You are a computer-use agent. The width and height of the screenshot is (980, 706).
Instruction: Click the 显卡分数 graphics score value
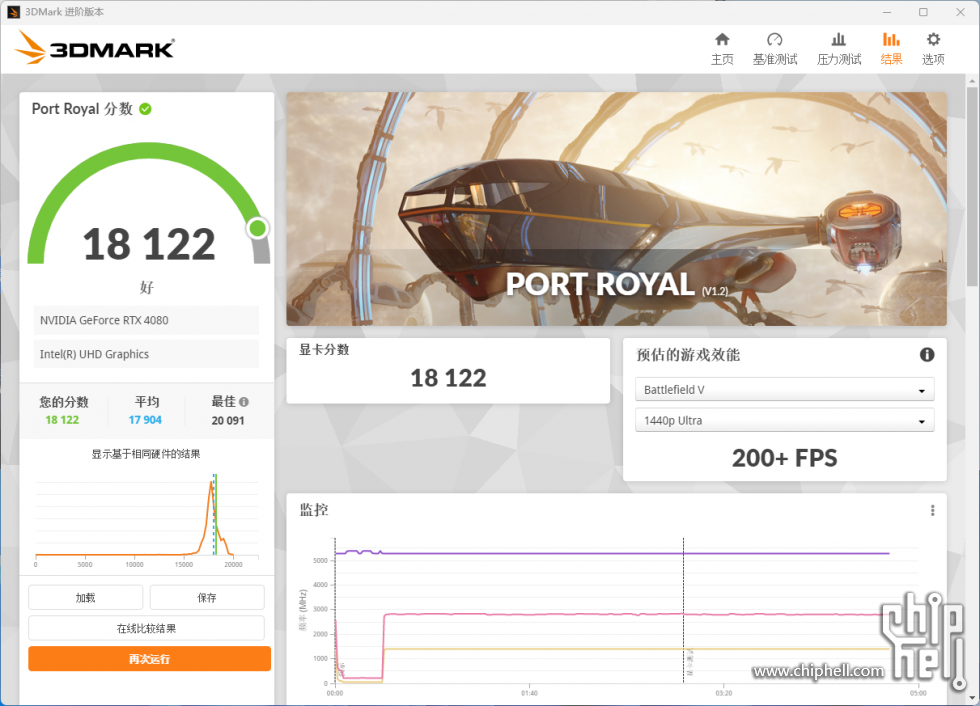pos(448,378)
